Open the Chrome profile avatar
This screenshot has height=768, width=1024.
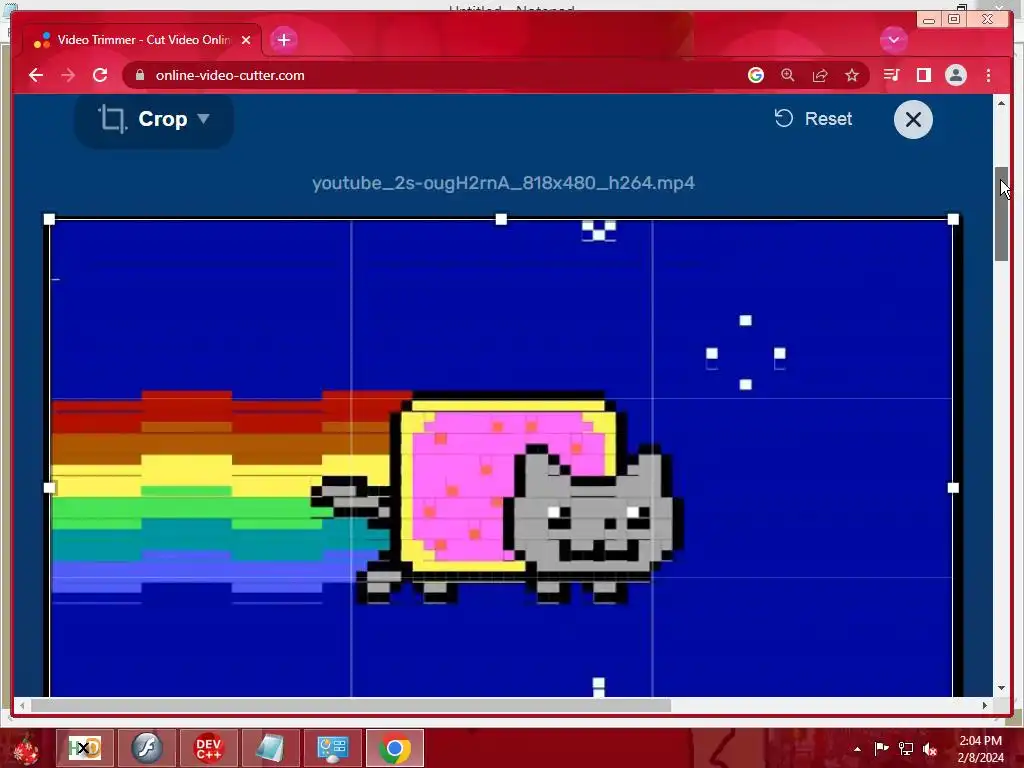(955, 75)
